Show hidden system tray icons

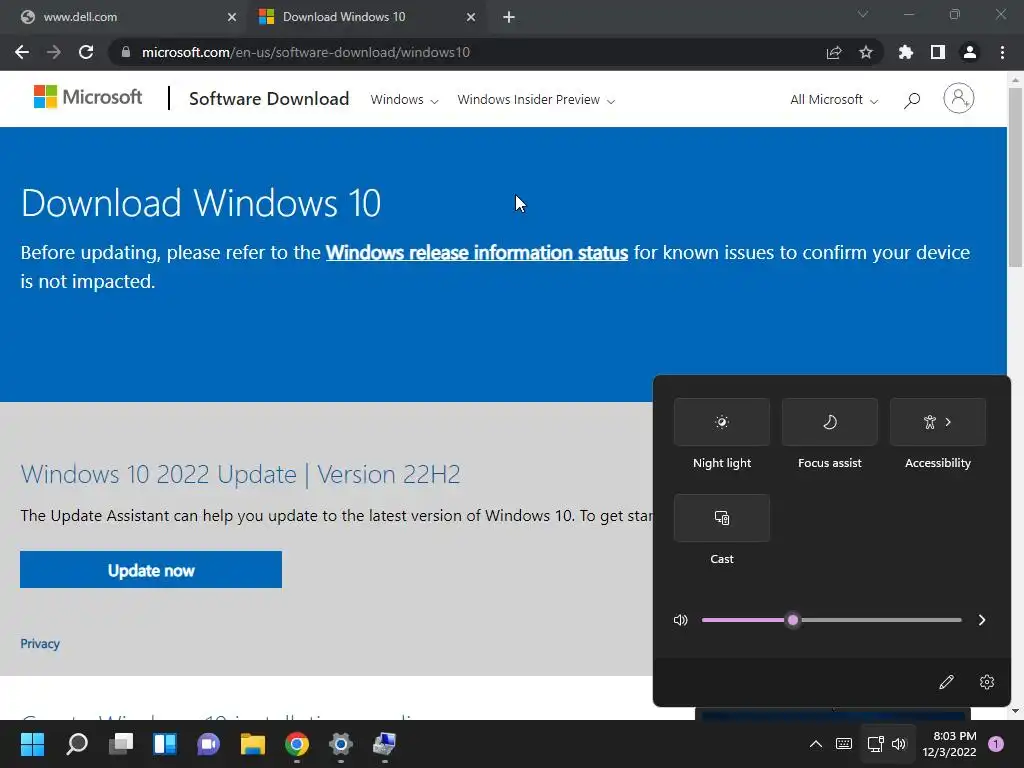(816, 744)
